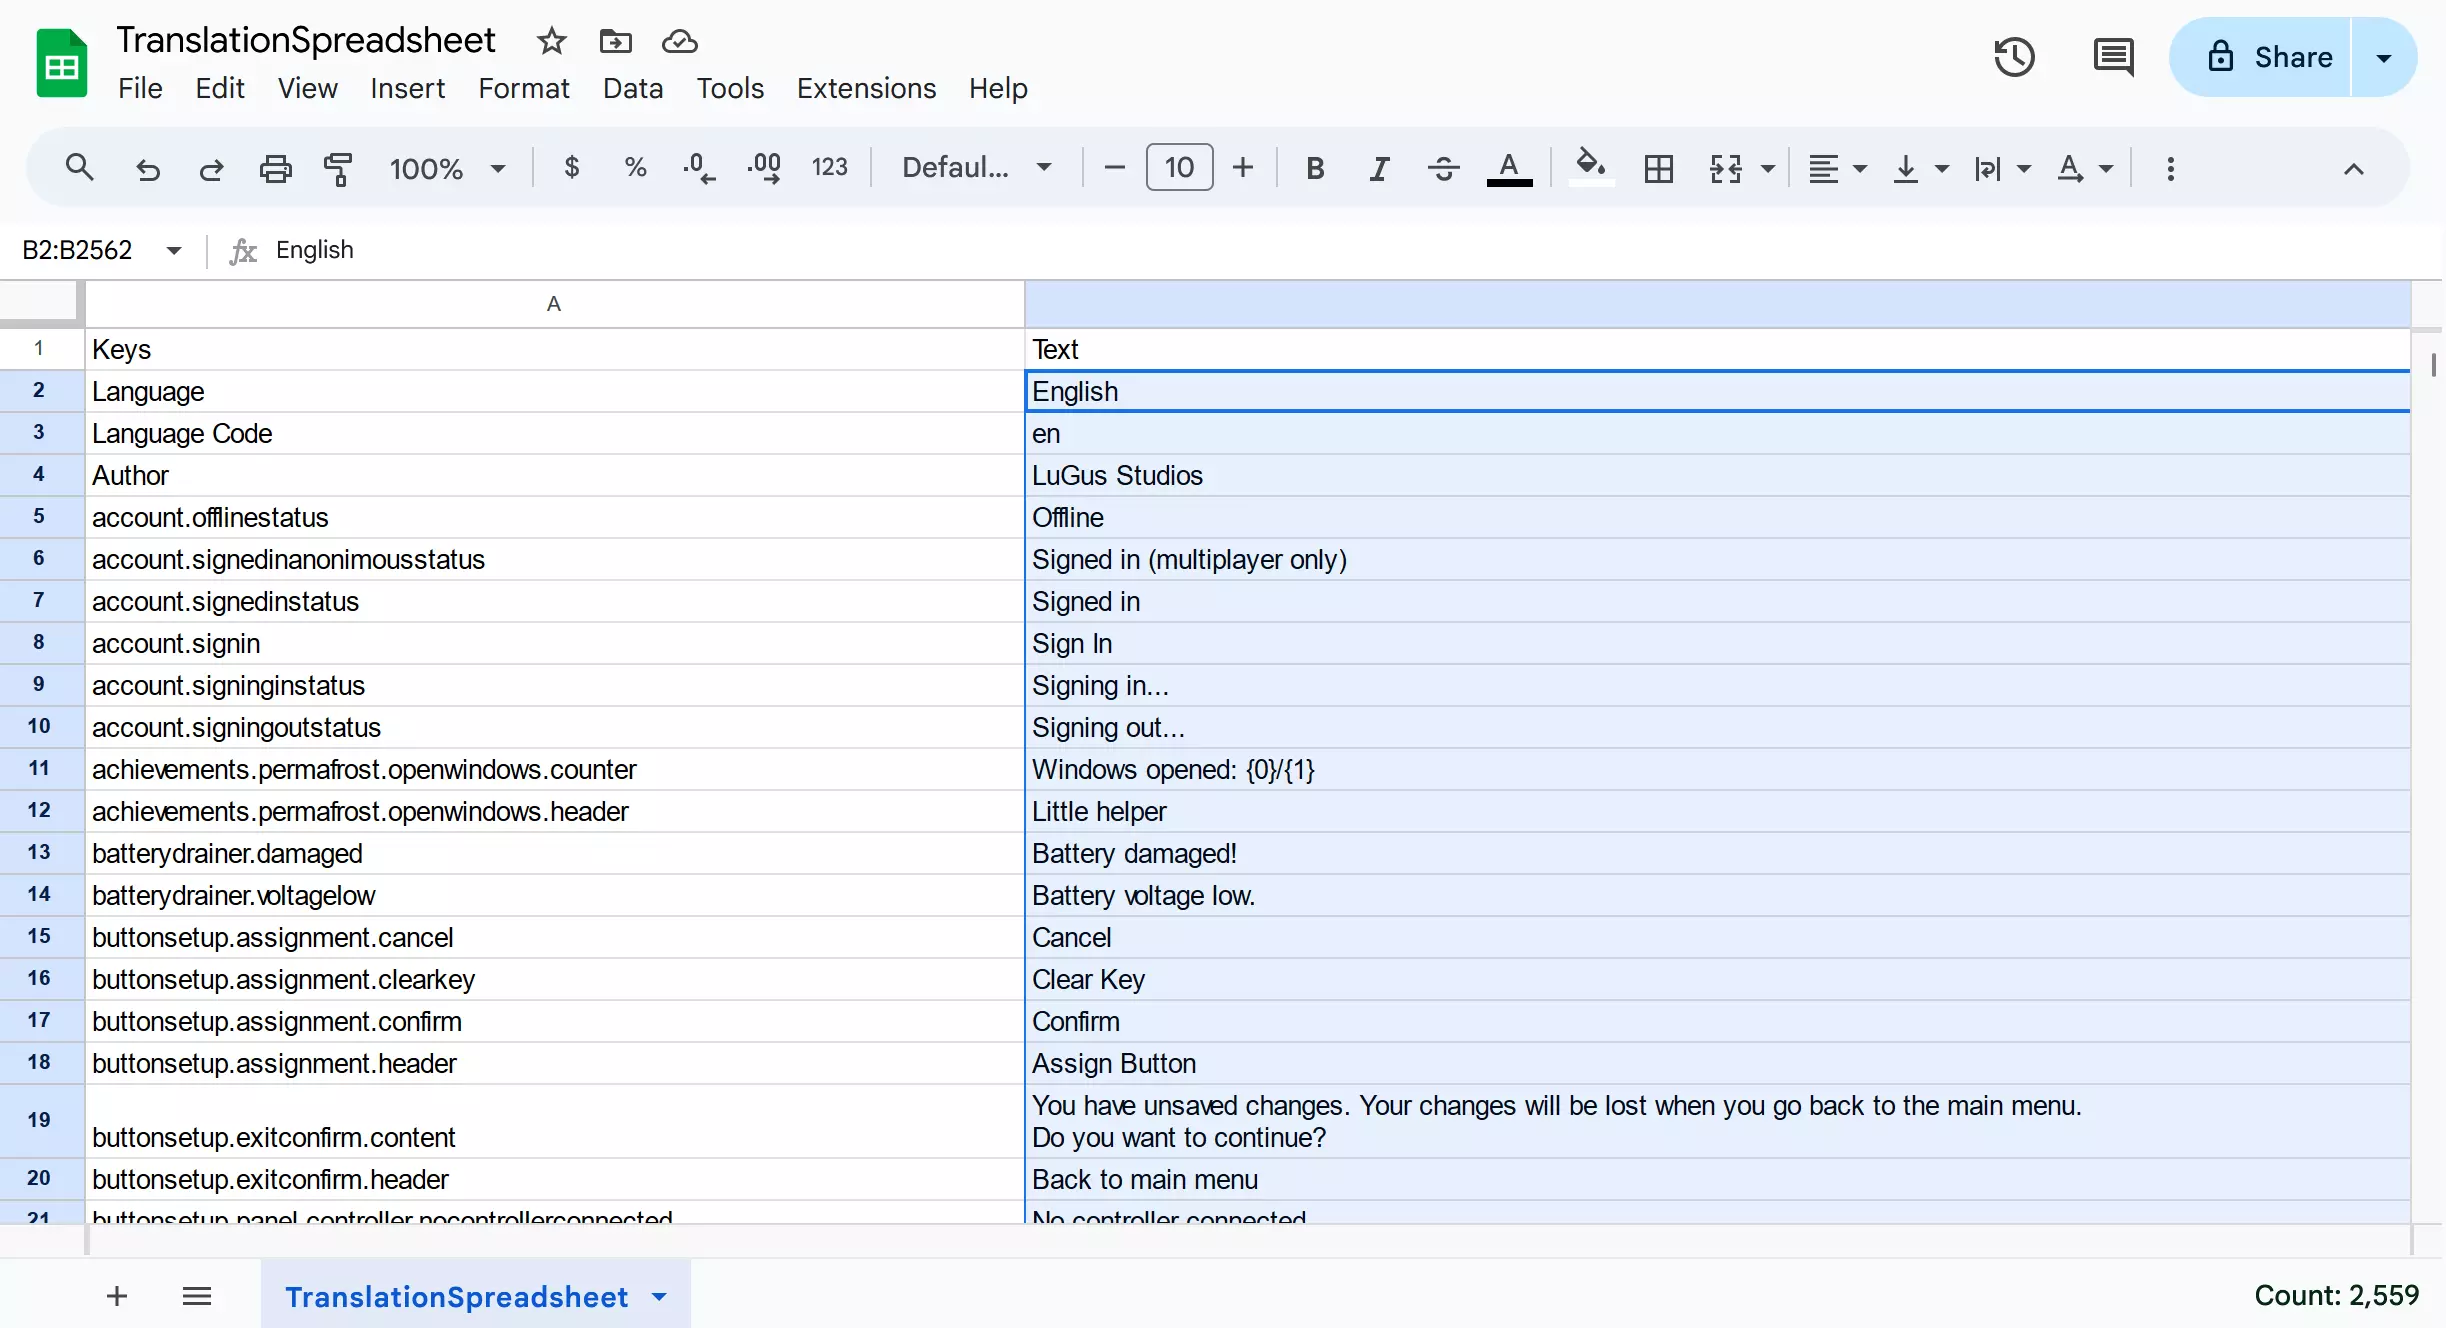Screen dimensions: 2446x1328
Task: Open the comments panel icon
Action: (2113, 57)
